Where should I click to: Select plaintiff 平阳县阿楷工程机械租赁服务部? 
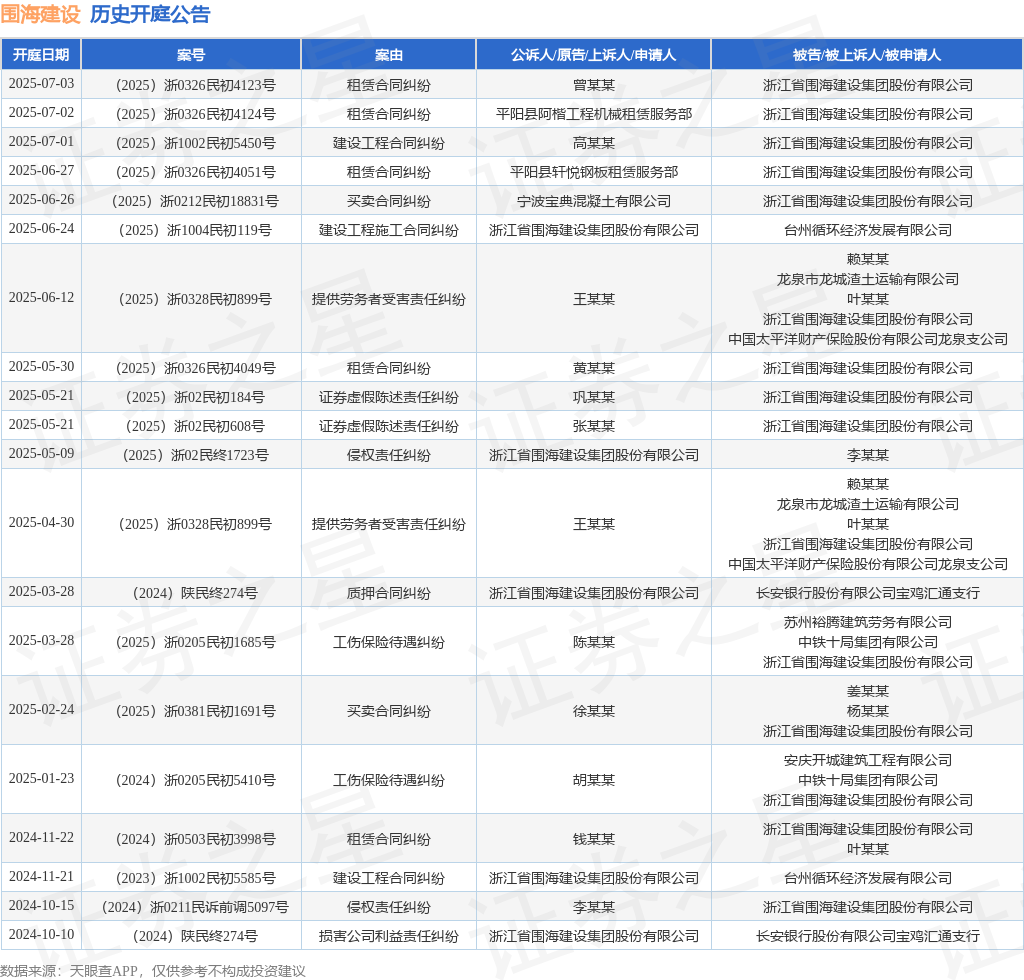[594, 114]
